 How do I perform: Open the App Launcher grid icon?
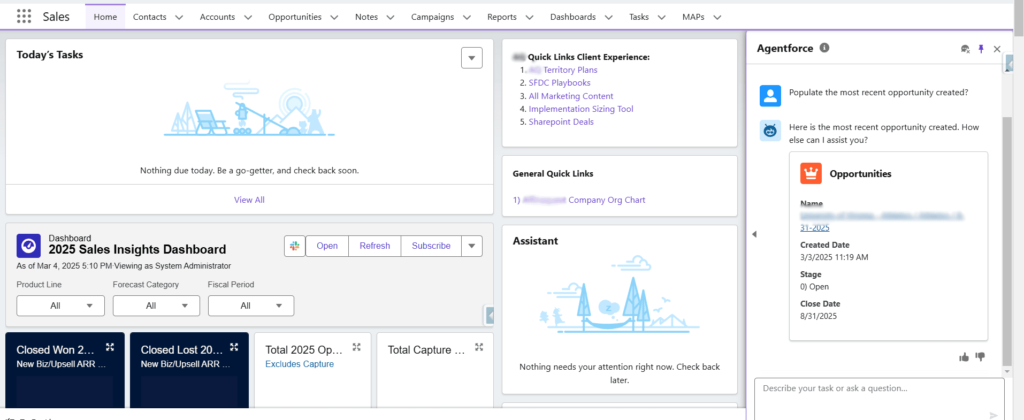coord(24,17)
